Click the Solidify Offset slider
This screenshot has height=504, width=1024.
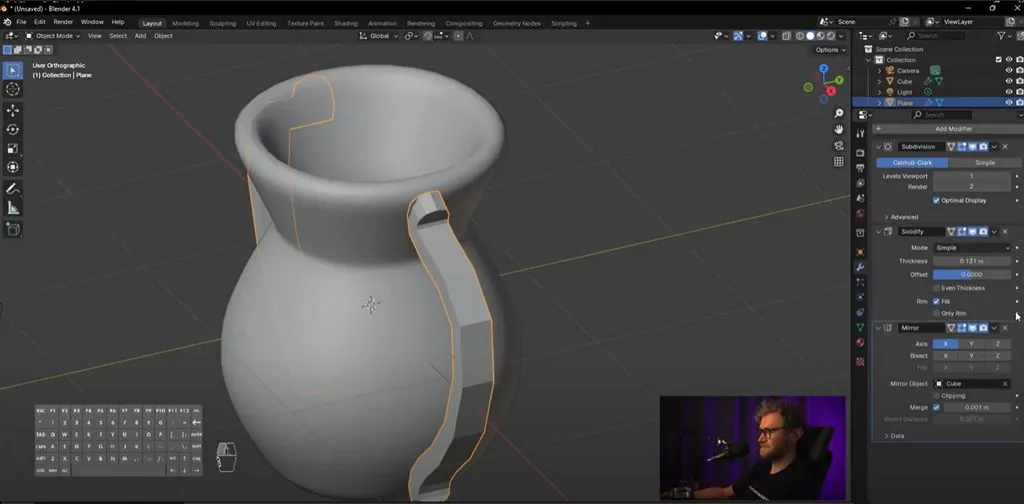point(972,275)
